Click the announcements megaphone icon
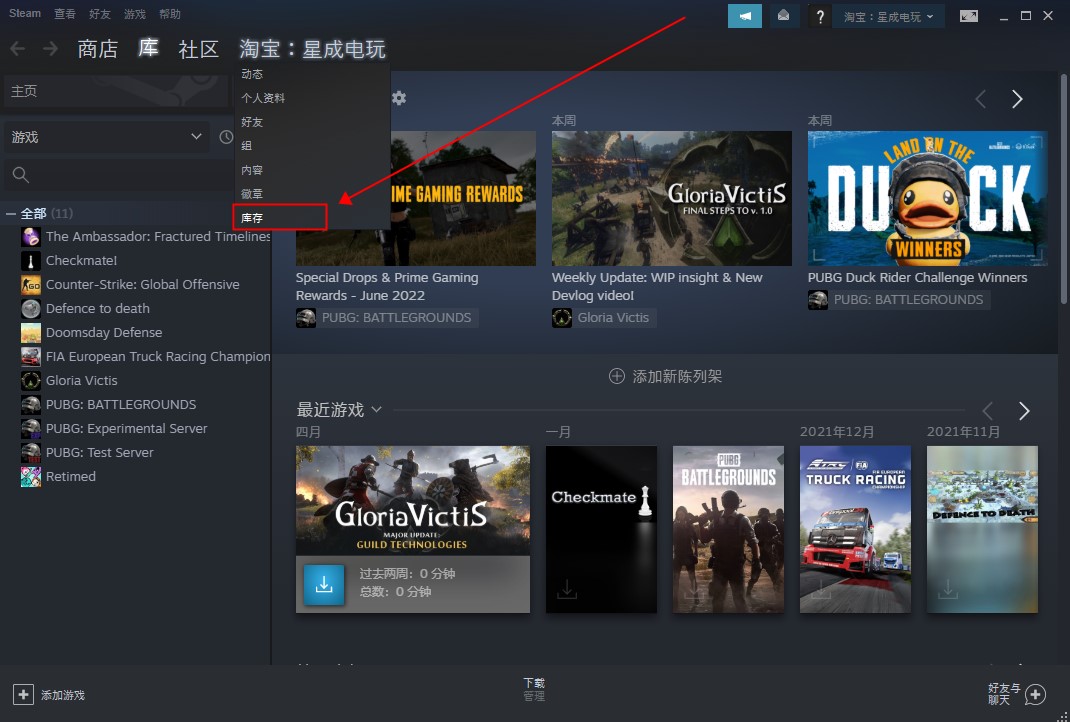 coord(744,16)
